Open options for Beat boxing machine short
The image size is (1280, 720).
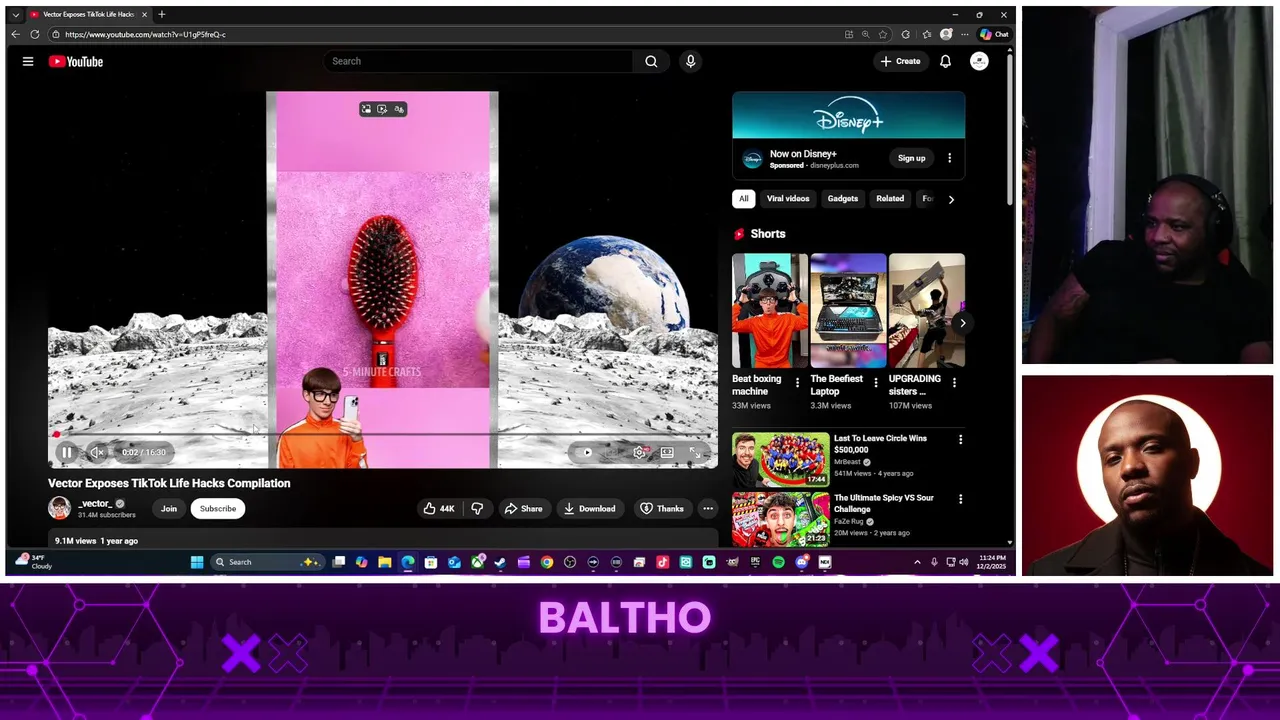click(797, 383)
